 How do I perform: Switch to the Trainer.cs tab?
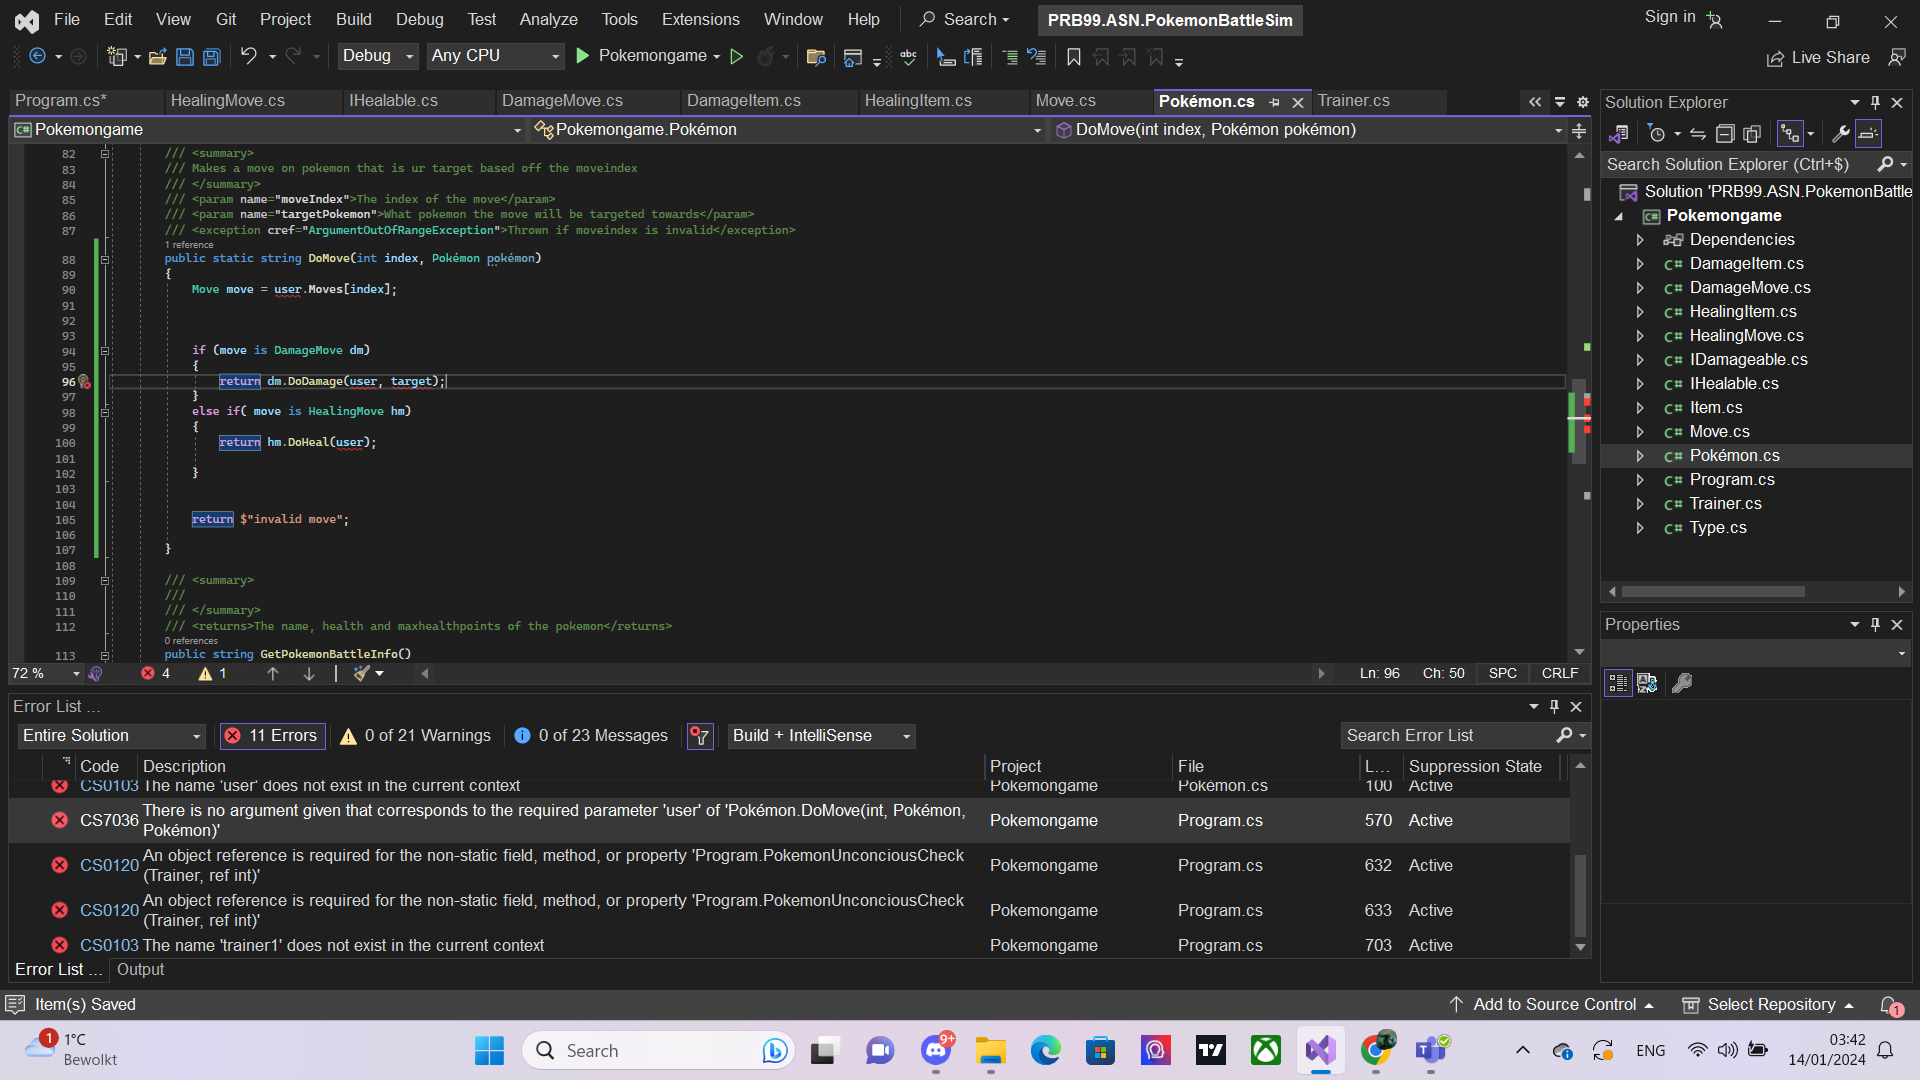point(1353,101)
